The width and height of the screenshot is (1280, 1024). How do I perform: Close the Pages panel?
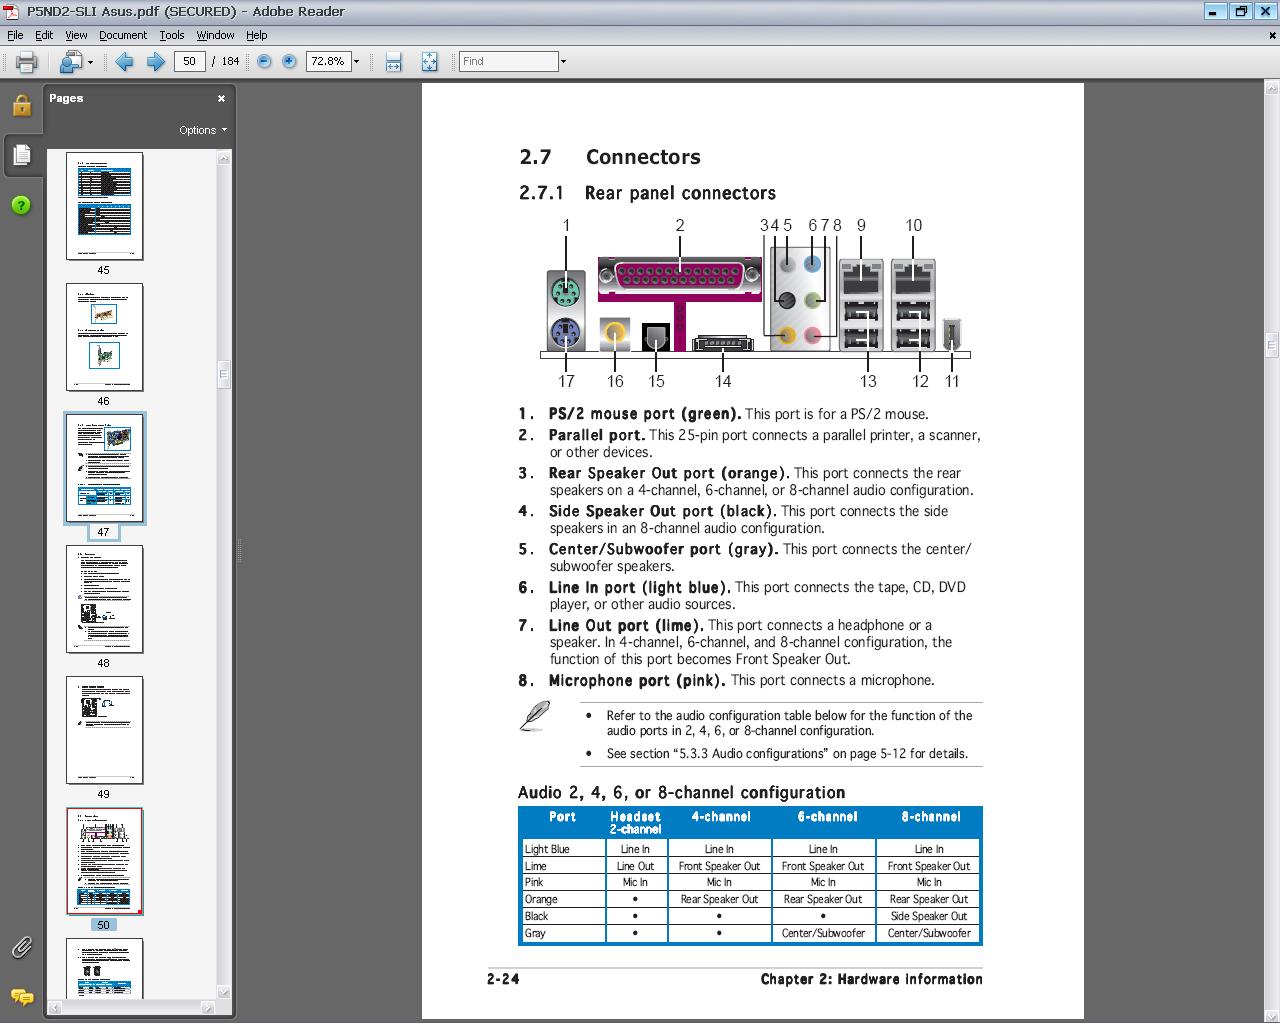(221, 98)
